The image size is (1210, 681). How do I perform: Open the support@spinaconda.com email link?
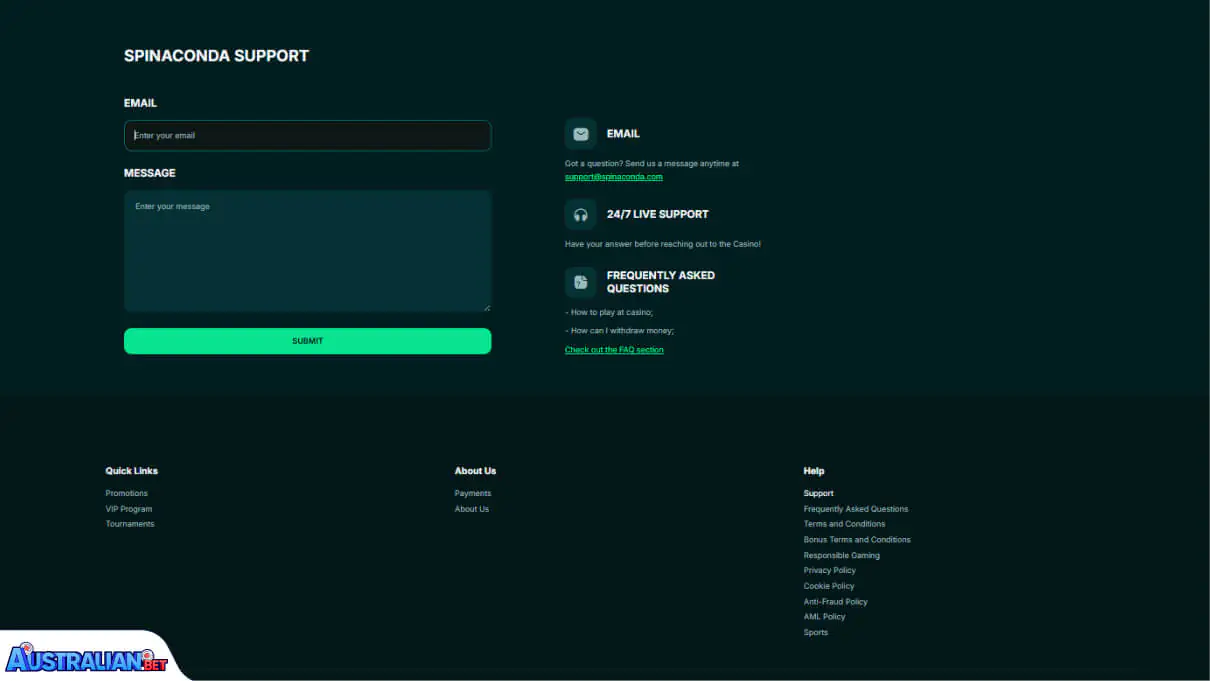(613, 176)
